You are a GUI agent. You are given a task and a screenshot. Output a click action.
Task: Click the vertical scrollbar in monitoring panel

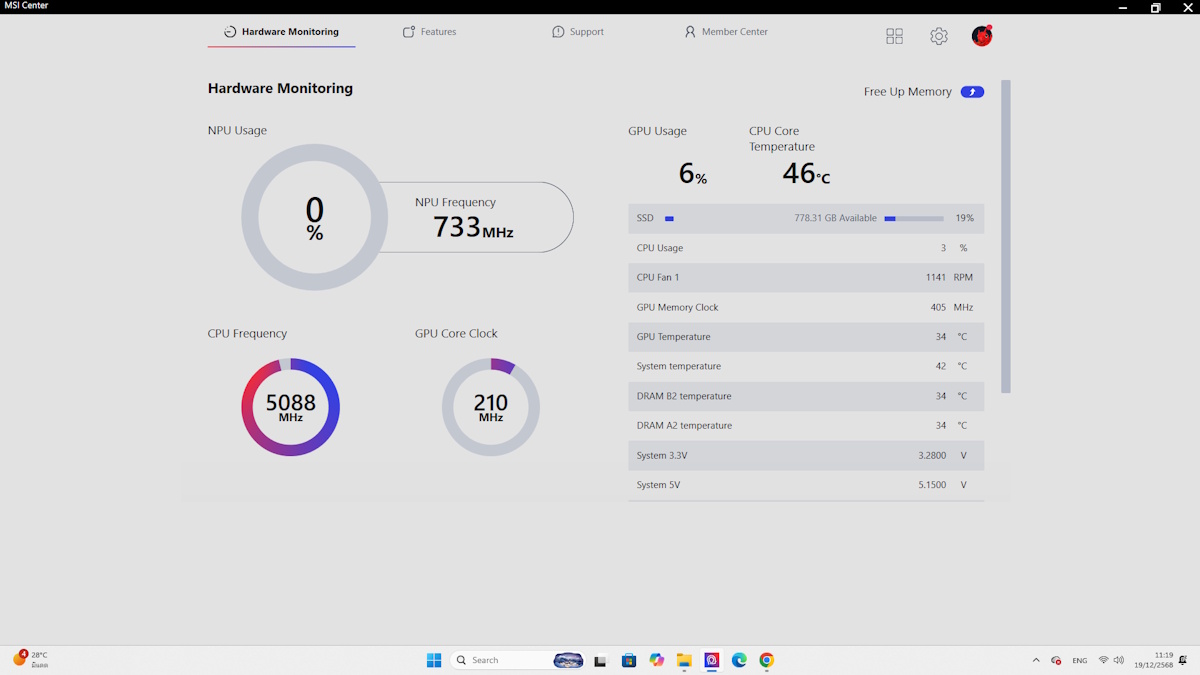[1006, 236]
